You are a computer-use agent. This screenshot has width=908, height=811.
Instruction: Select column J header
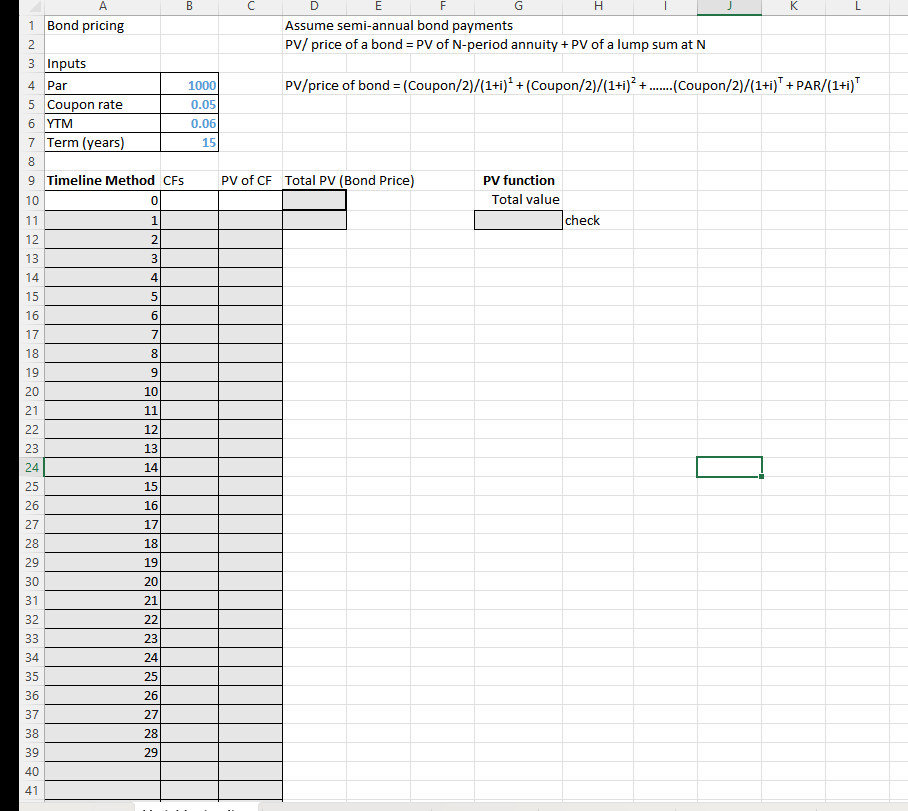pos(729,8)
